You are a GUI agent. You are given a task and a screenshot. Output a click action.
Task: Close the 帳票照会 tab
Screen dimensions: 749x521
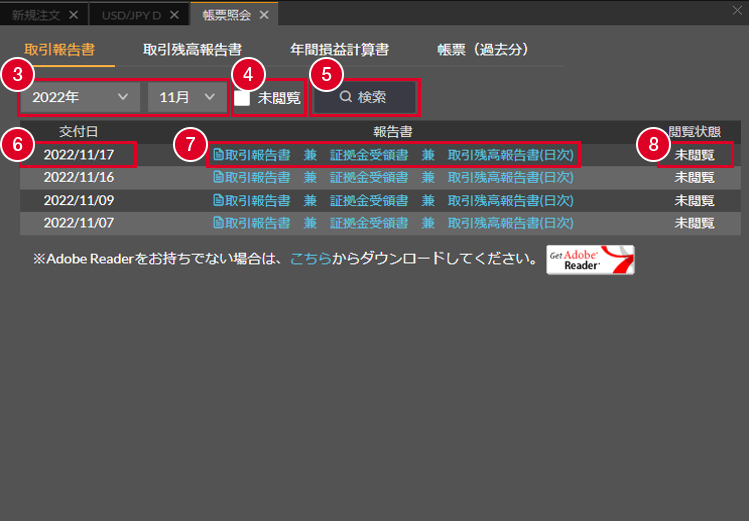click(x=264, y=15)
